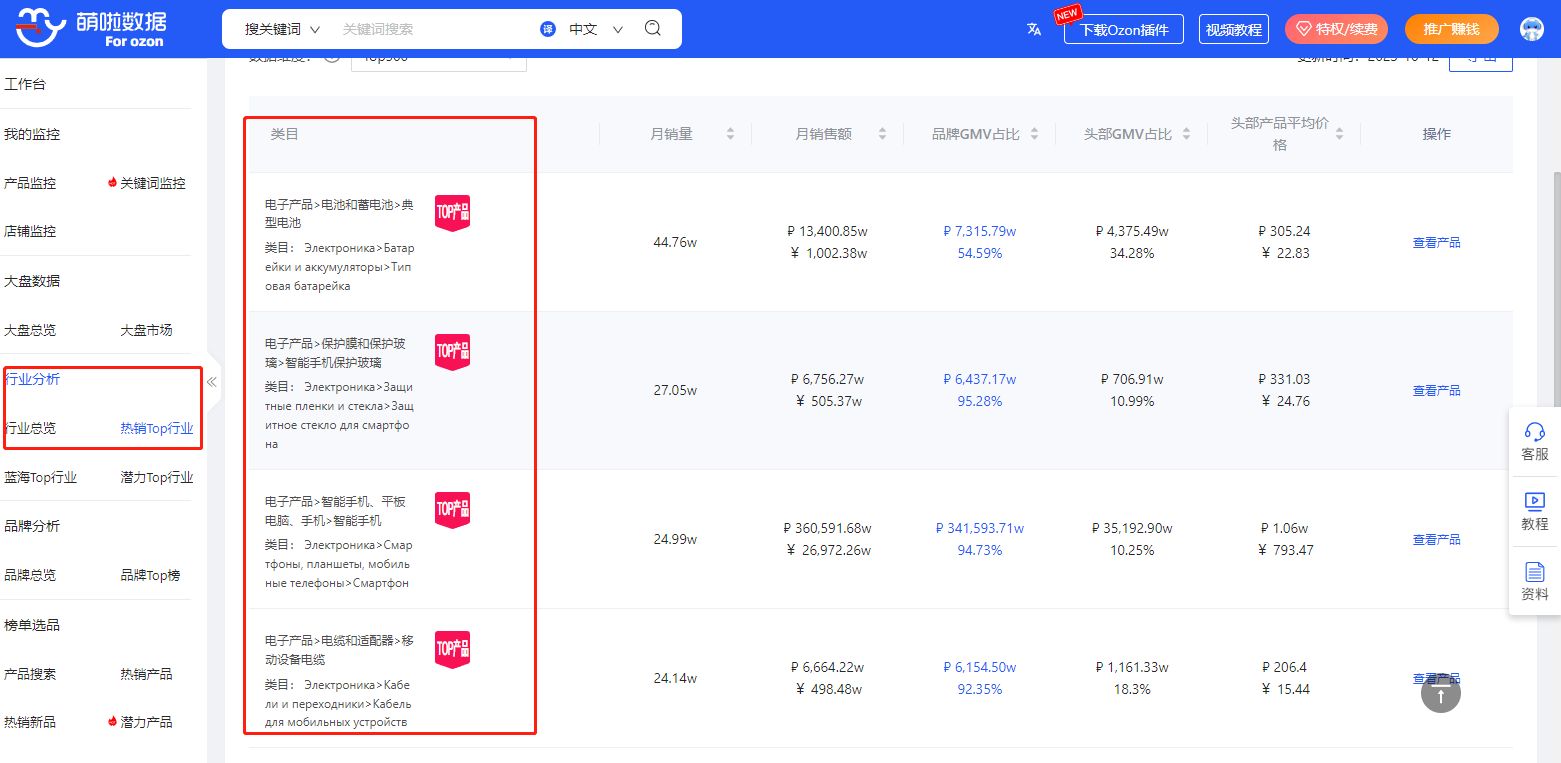Screen dimensions: 1561x763
Task: Click the scroll-to-top arrow button
Action: pos(1440,693)
